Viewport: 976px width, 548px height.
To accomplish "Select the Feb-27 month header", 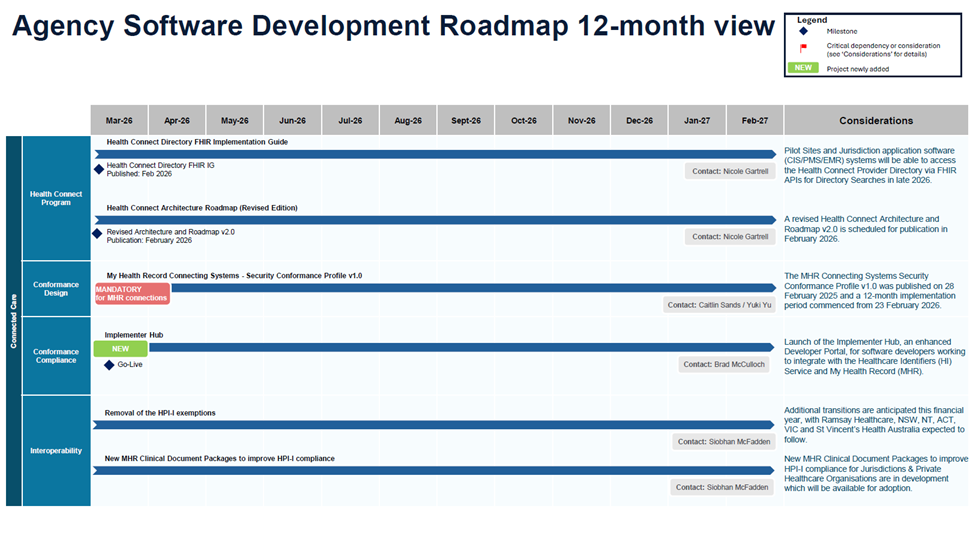I will tap(755, 120).
